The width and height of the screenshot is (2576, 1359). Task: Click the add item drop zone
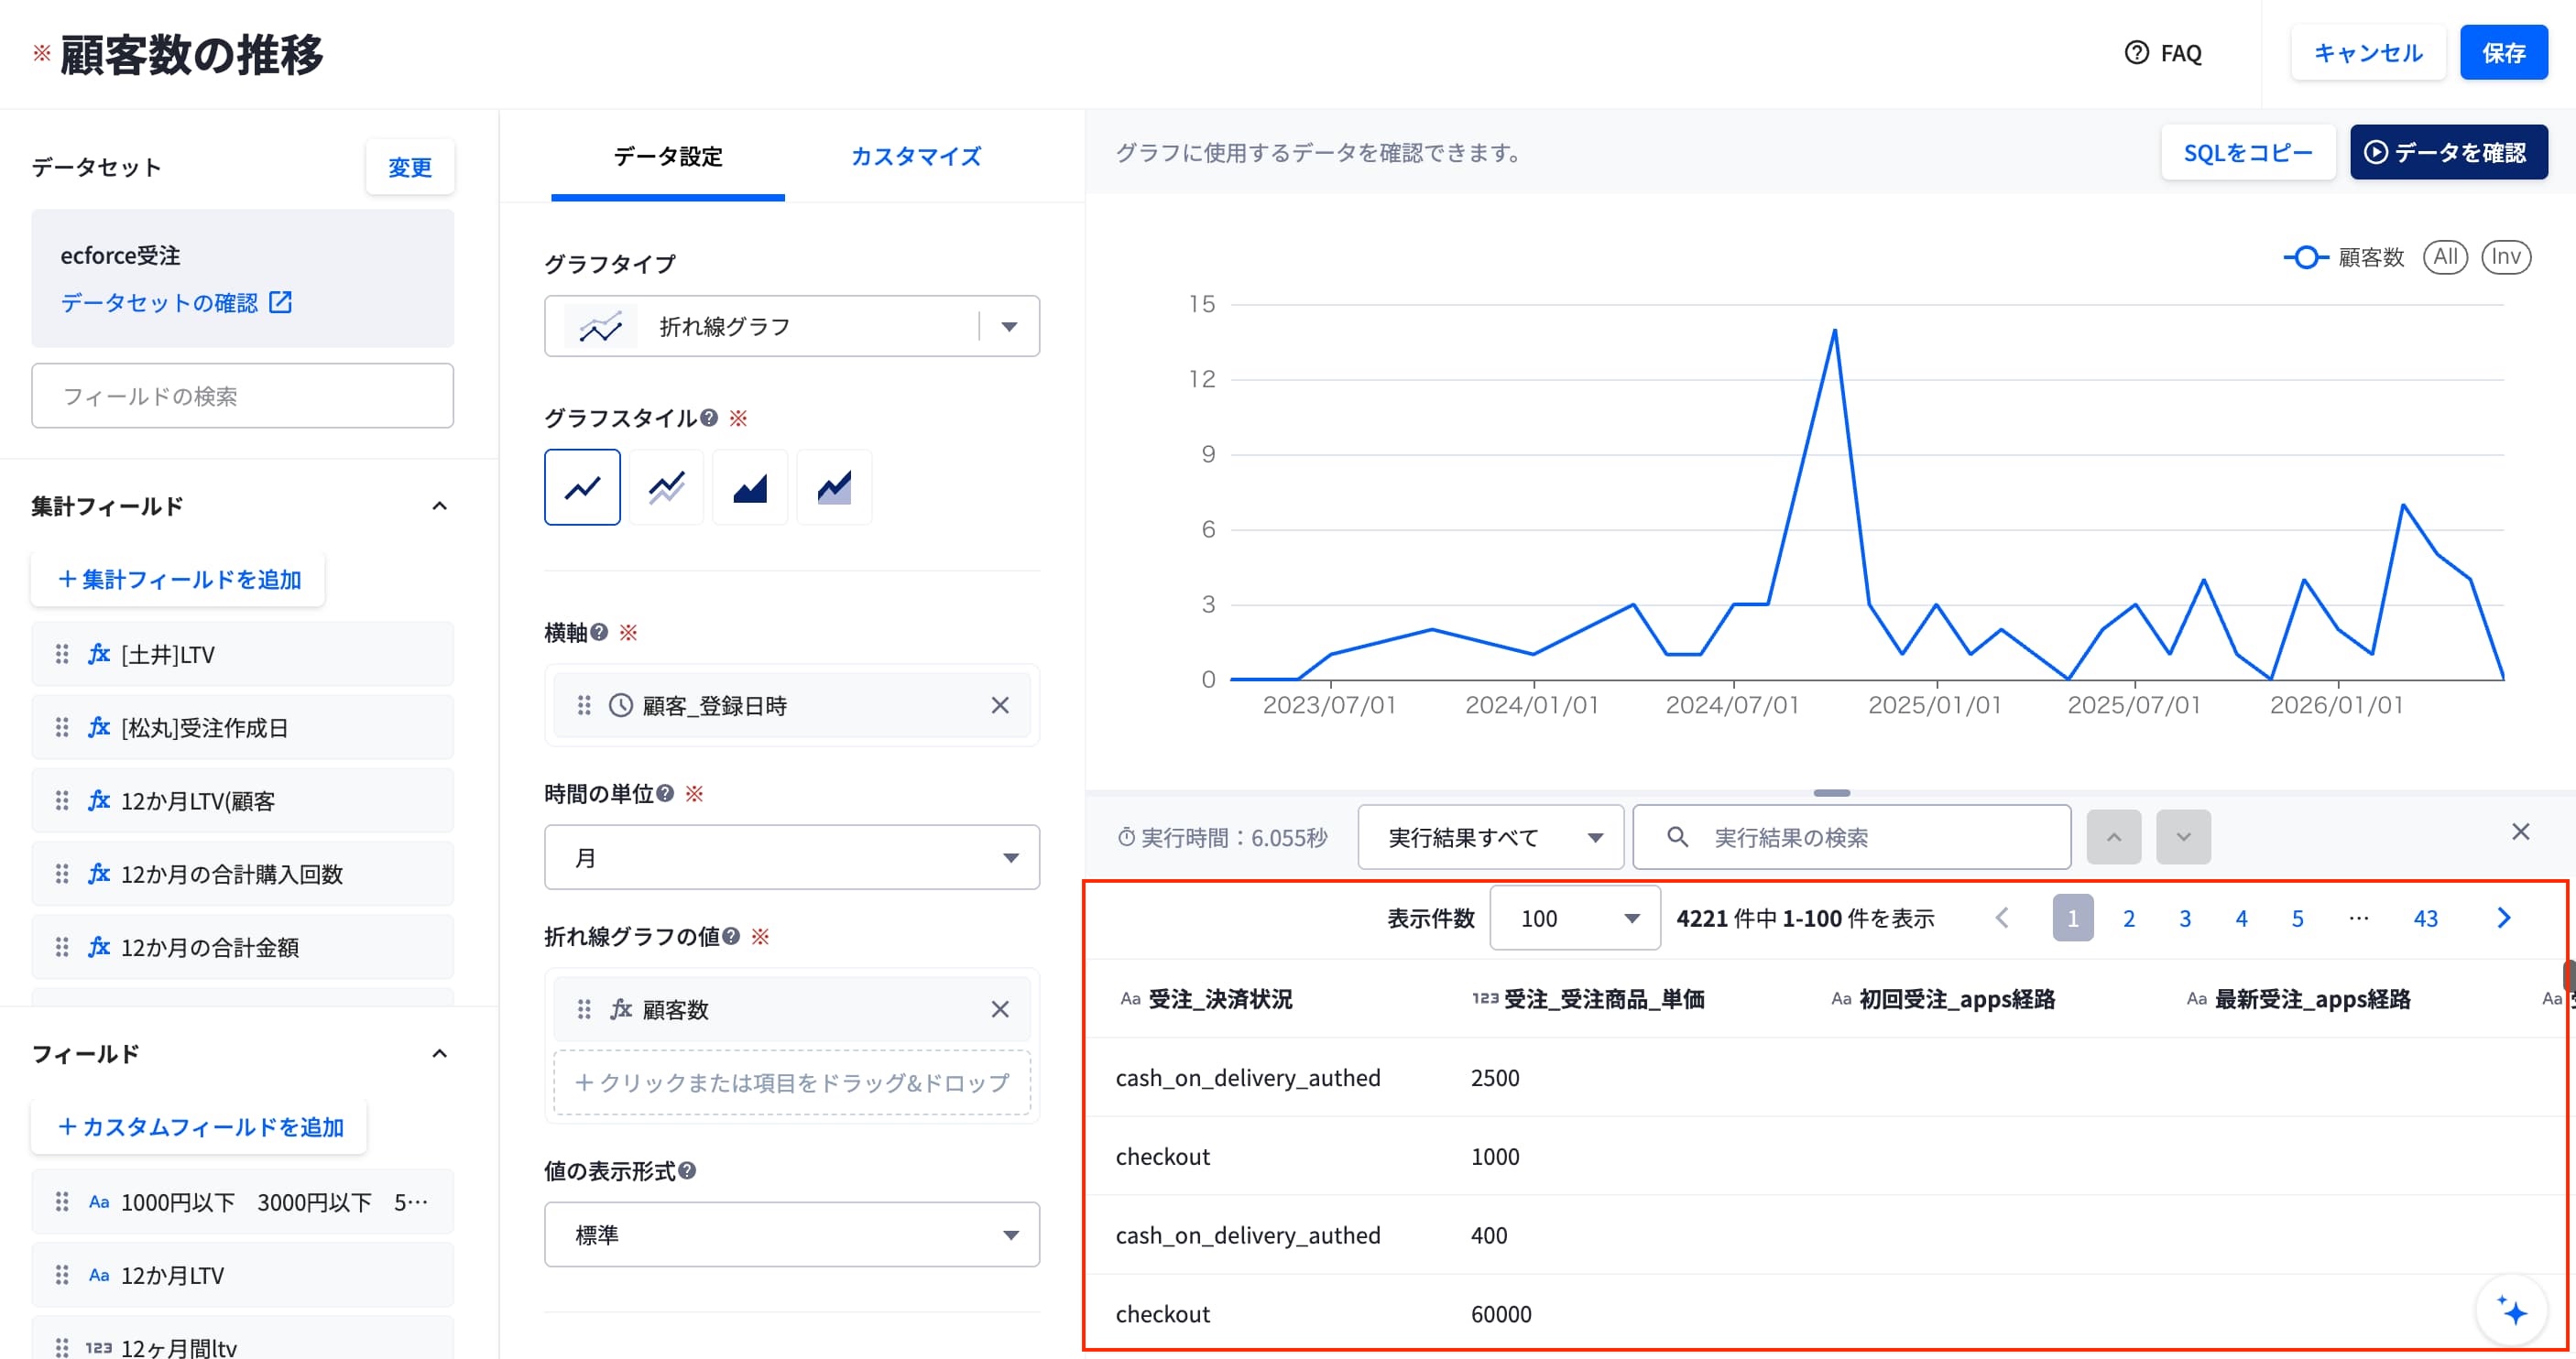pos(792,1082)
